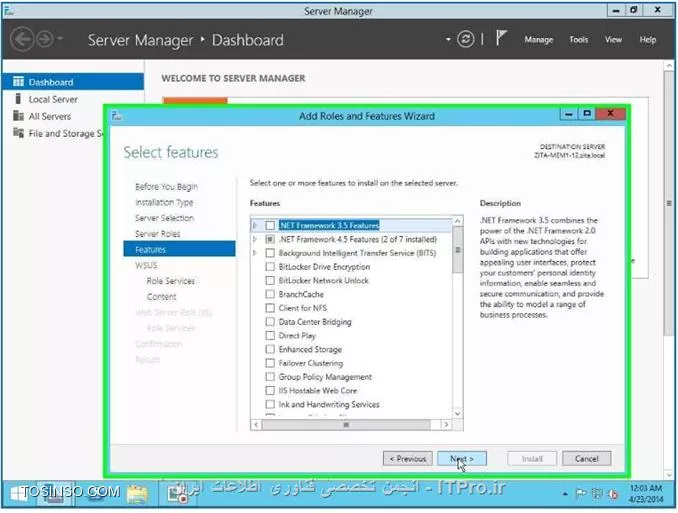
Task: Open the Content wizard step
Action: [161, 297]
